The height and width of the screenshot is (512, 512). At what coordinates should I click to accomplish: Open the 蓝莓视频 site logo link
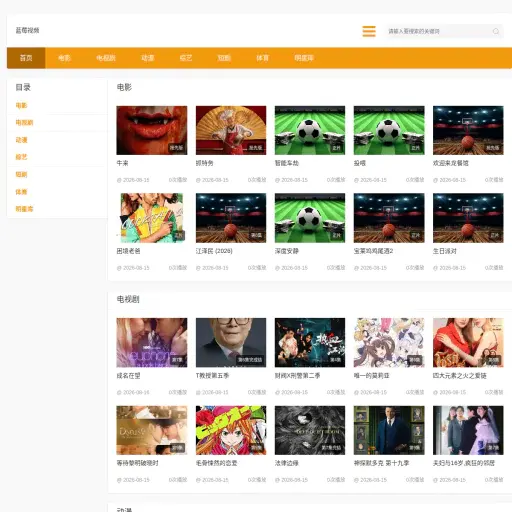click(27, 30)
